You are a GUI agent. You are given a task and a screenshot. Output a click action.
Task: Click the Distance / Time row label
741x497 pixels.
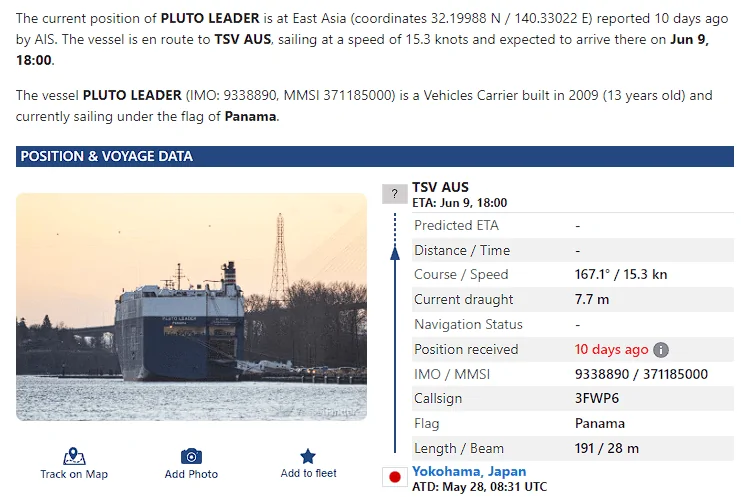[462, 250]
